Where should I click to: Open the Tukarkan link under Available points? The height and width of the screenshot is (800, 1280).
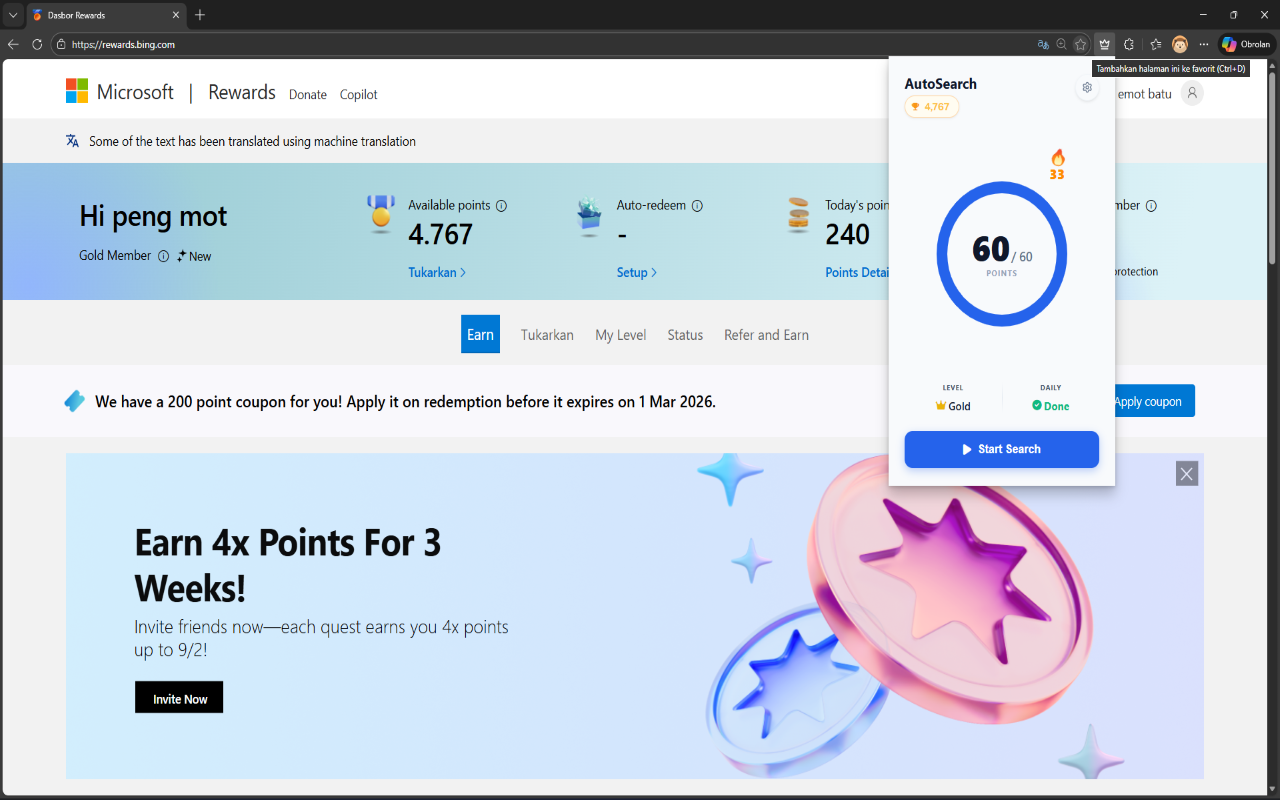pyautogui.click(x=437, y=272)
